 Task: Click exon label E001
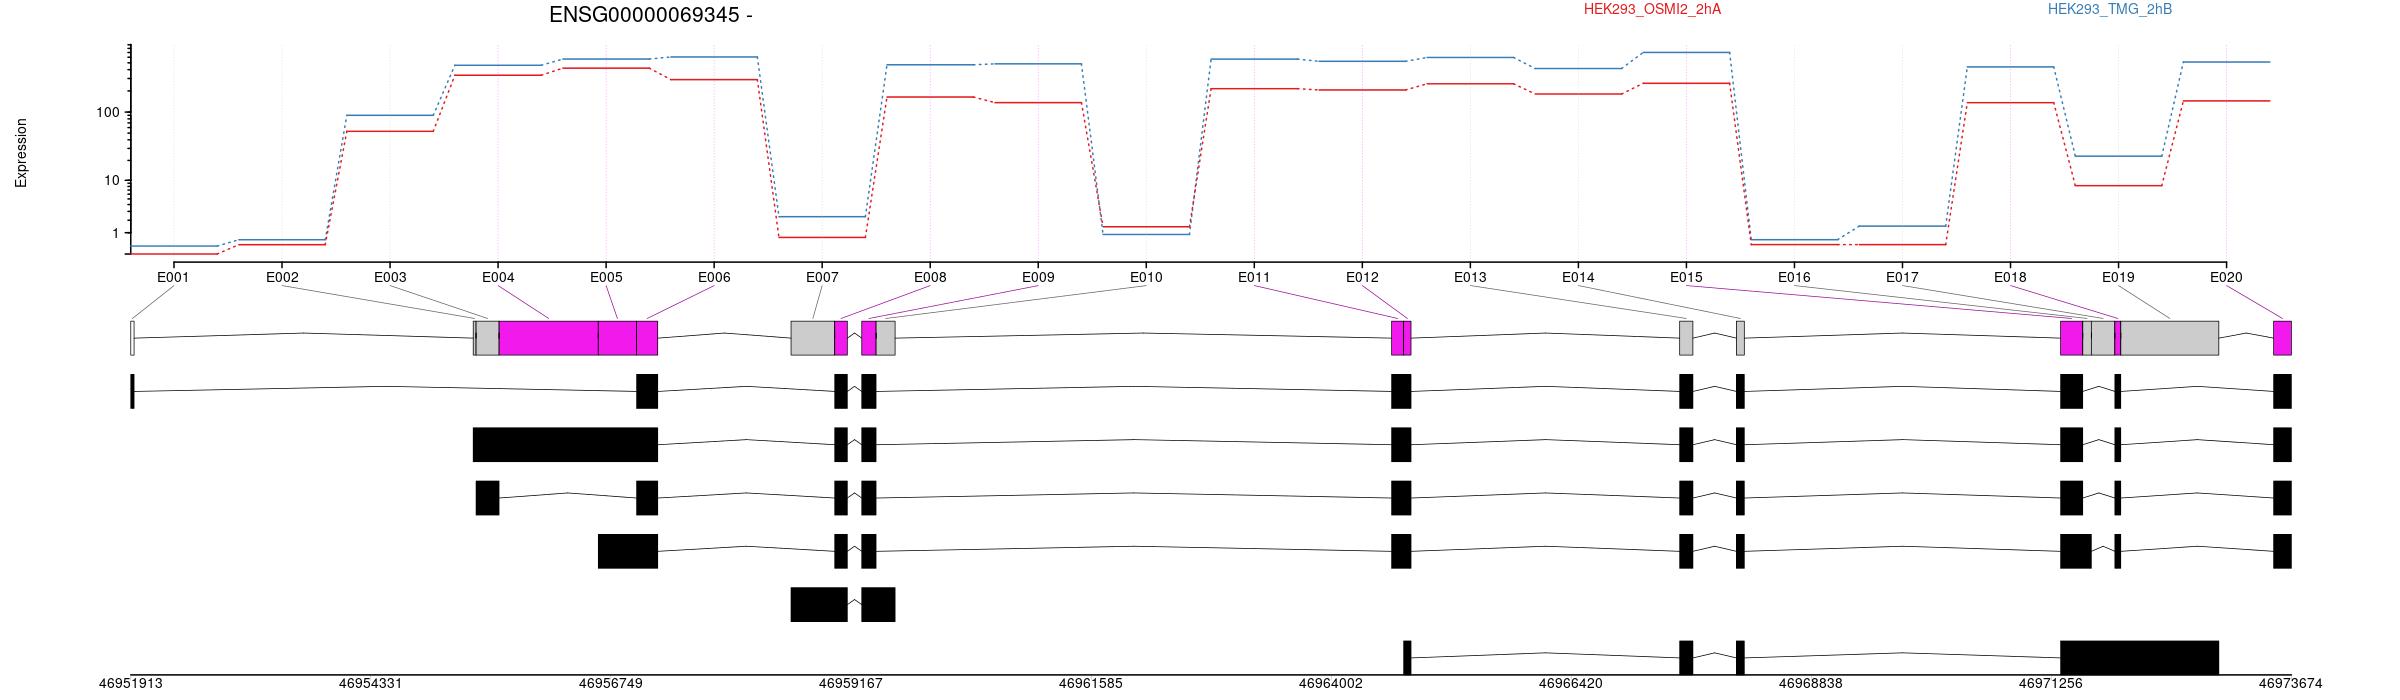(173, 277)
